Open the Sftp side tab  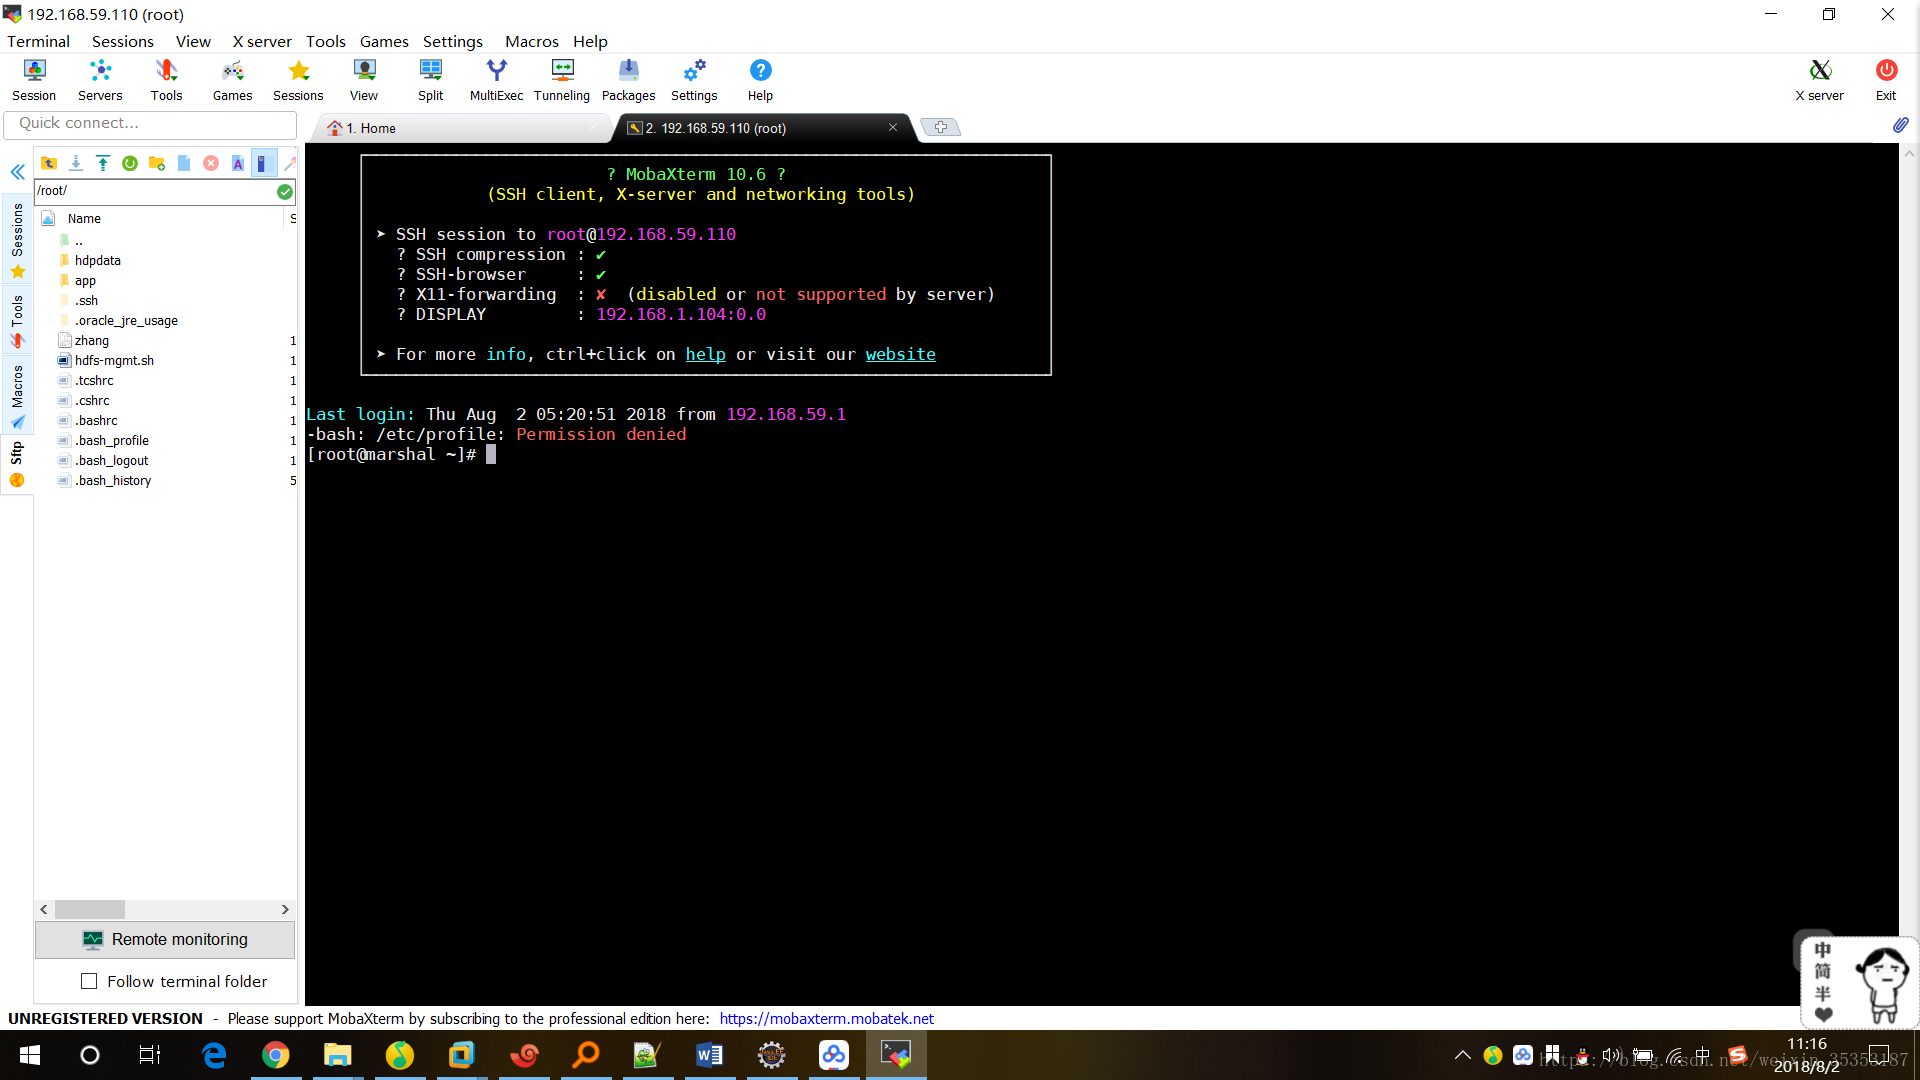click(18, 465)
